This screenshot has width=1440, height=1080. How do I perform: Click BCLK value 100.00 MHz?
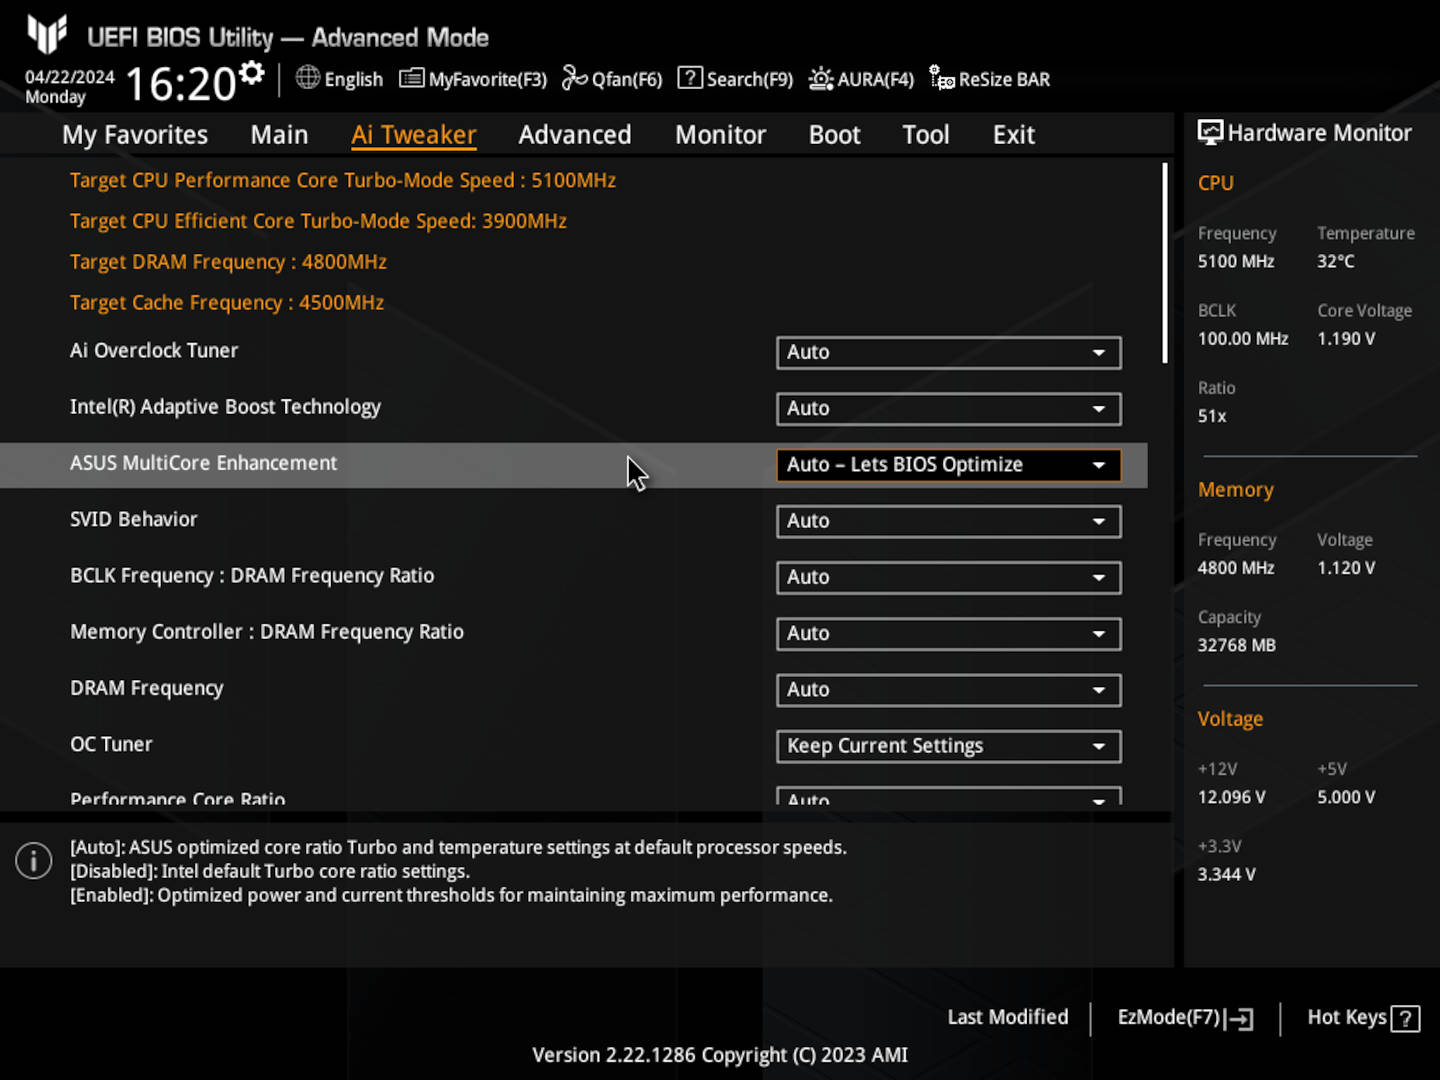coord(1243,339)
